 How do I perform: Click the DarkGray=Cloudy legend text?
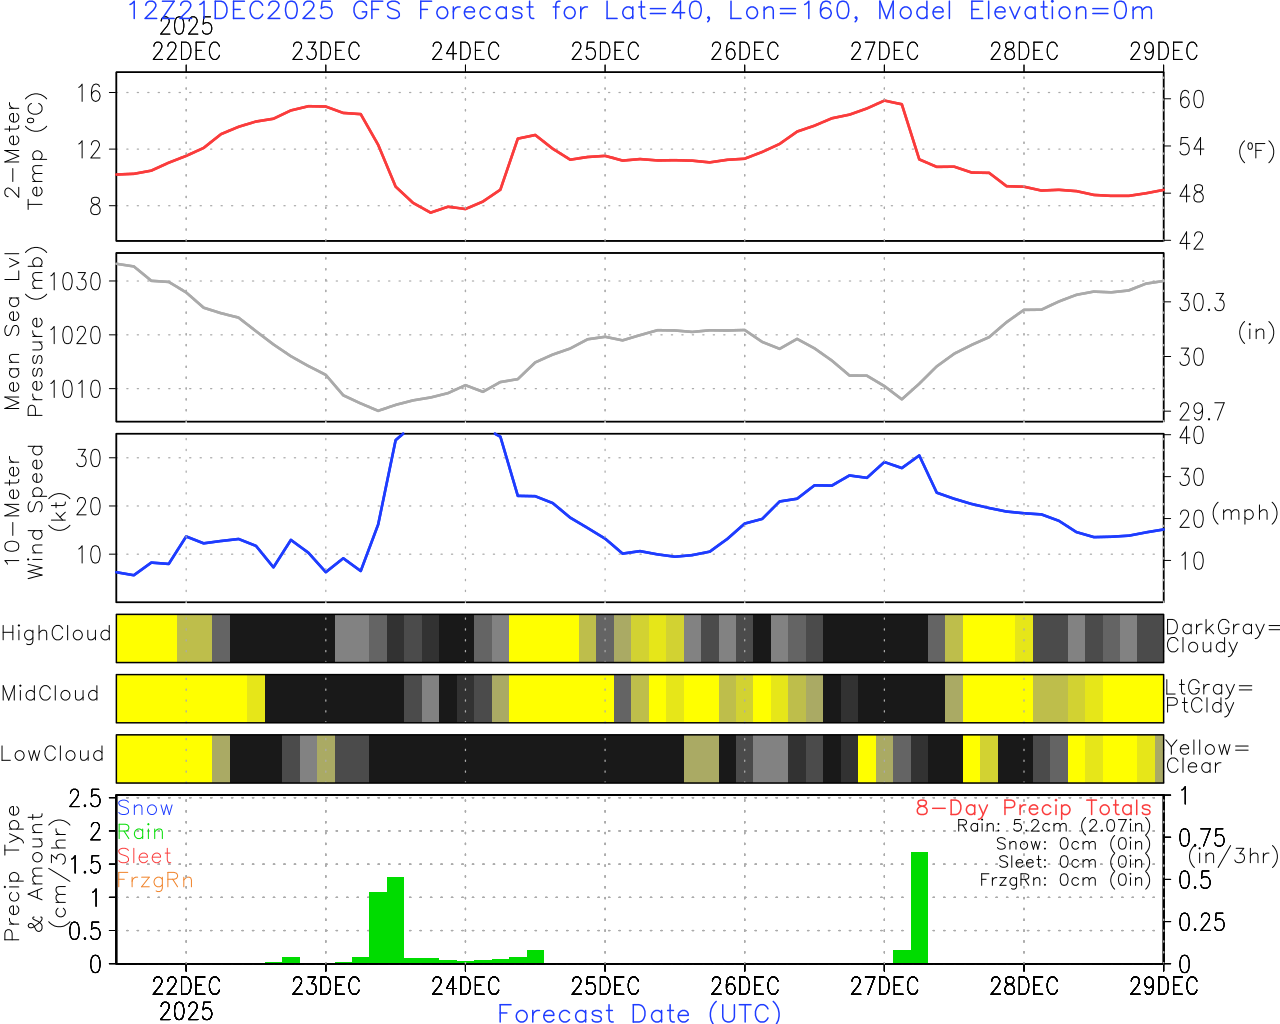(1222, 637)
